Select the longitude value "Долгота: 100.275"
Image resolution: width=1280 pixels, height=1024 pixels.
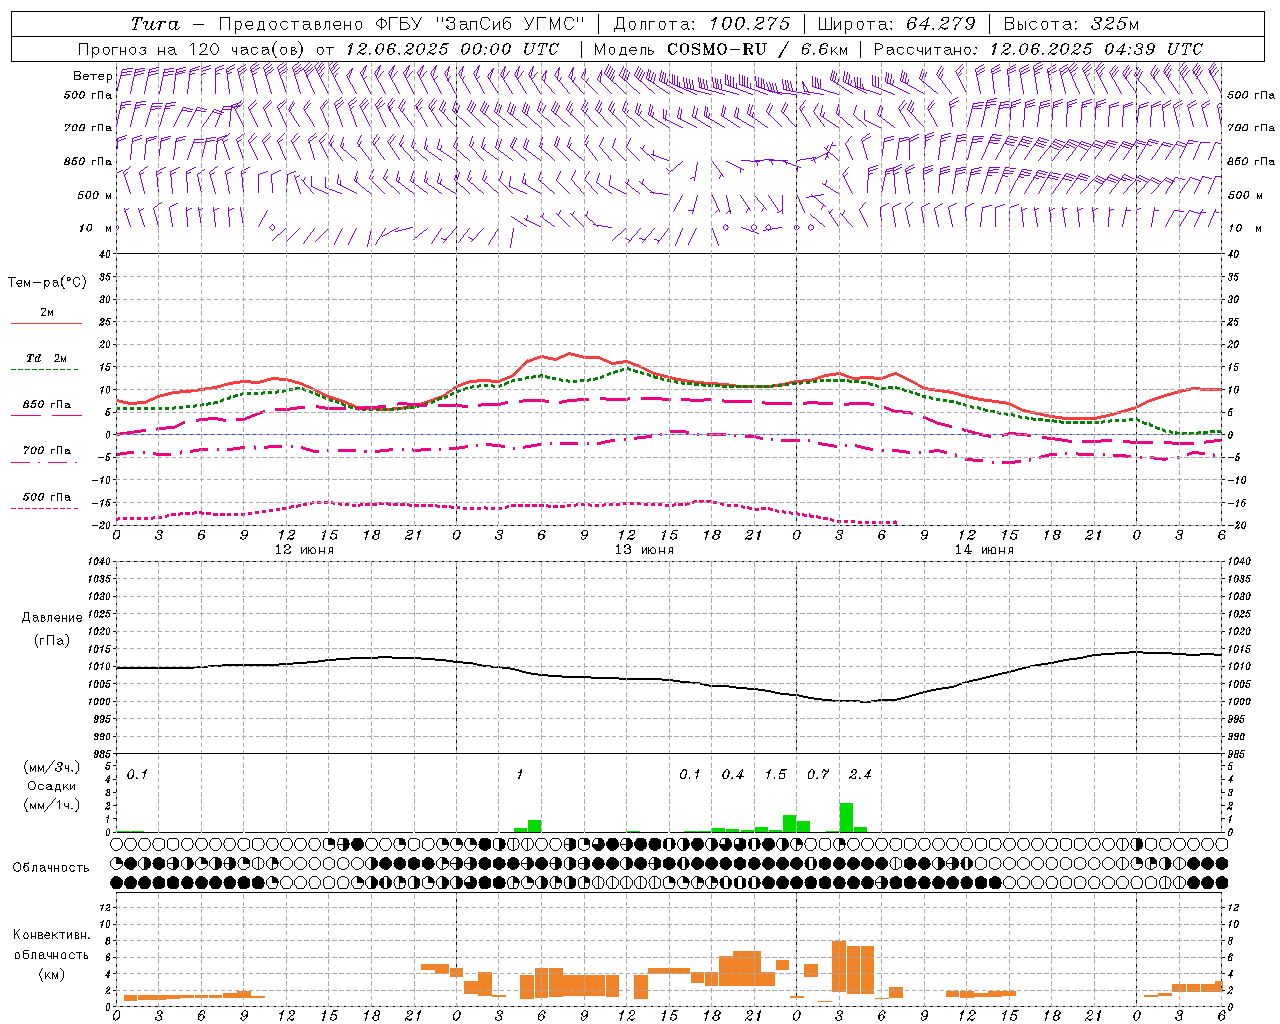click(x=701, y=24)
